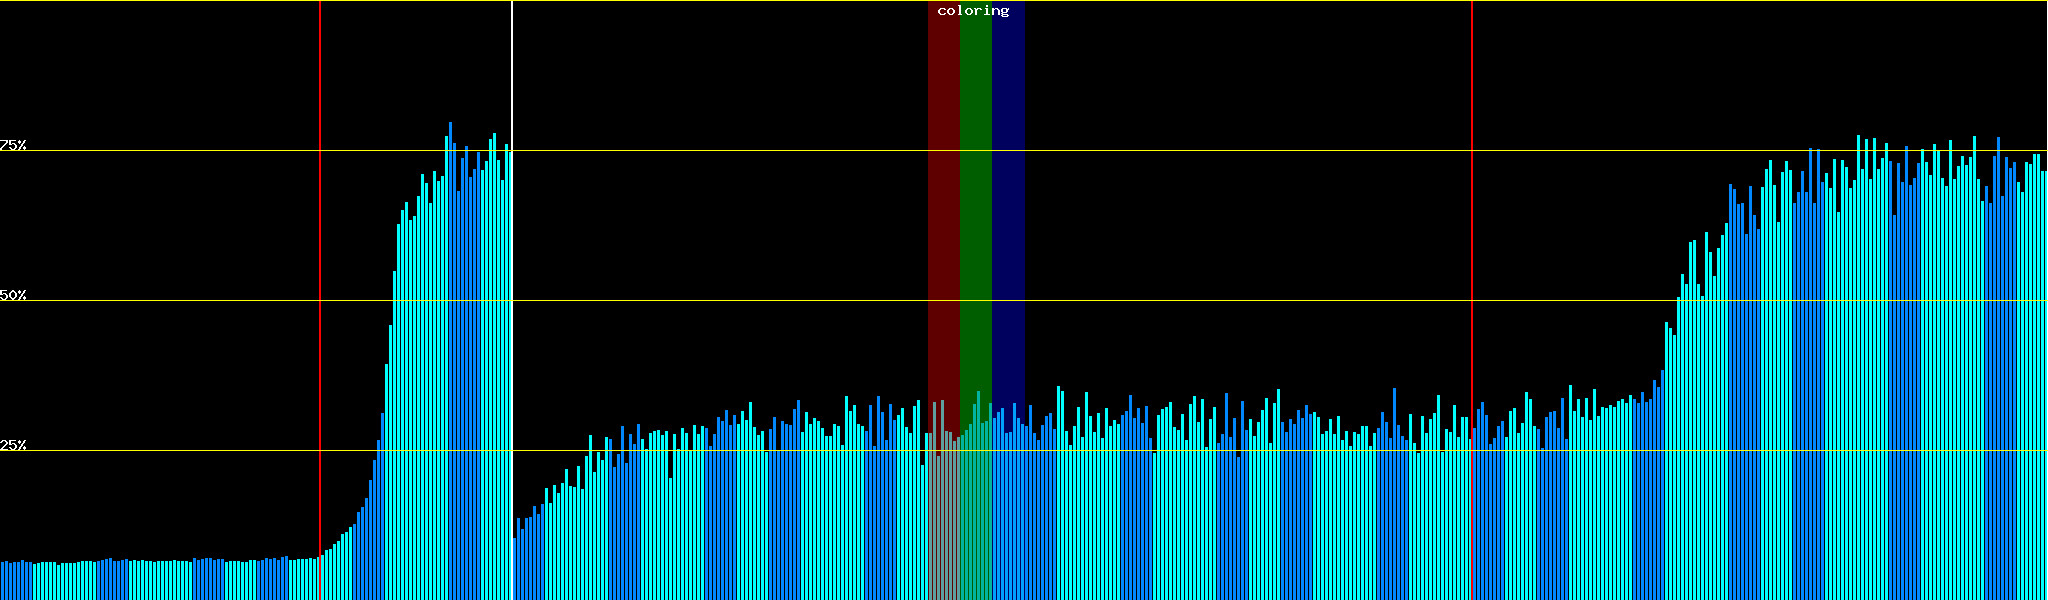2048x600 pixels.
Task: Click the "coloring" label at top
Action: (973, 11)
